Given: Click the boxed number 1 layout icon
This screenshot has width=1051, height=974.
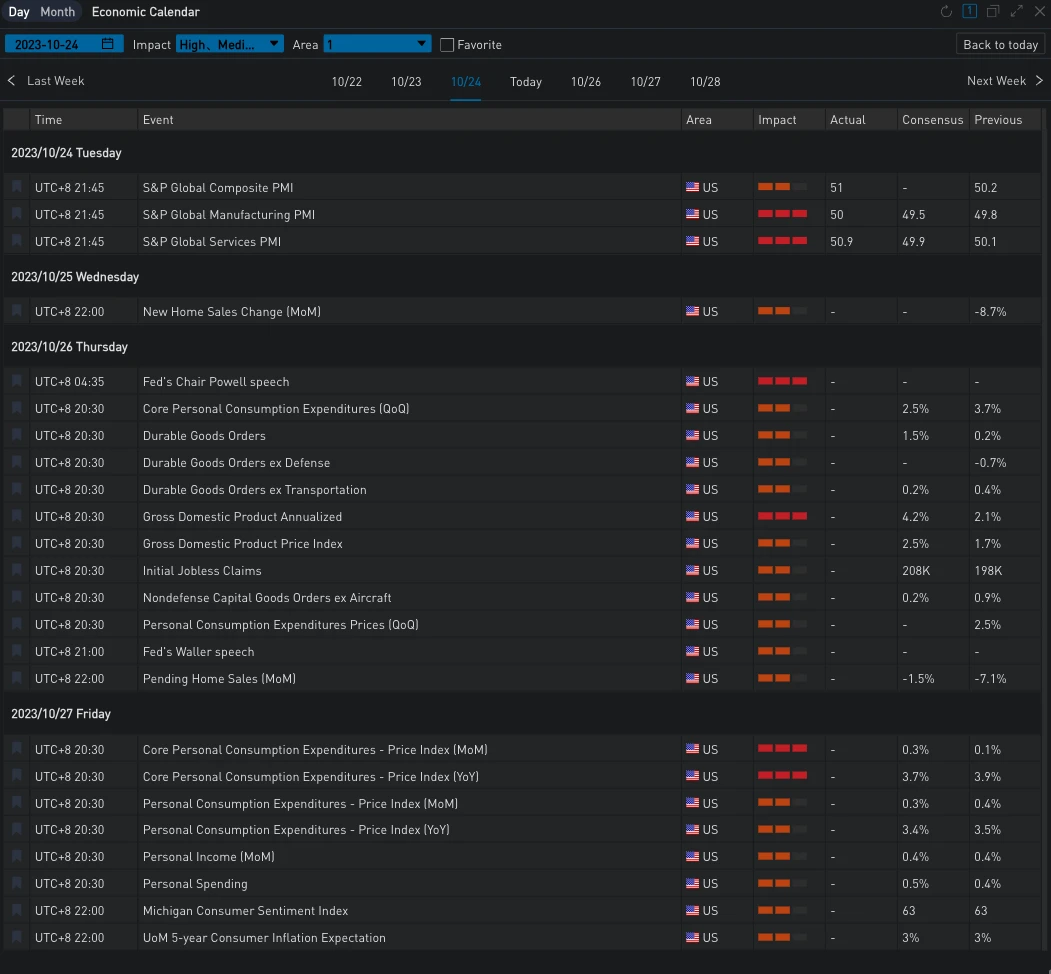Looking at the screenshot, I should [969, 12].
